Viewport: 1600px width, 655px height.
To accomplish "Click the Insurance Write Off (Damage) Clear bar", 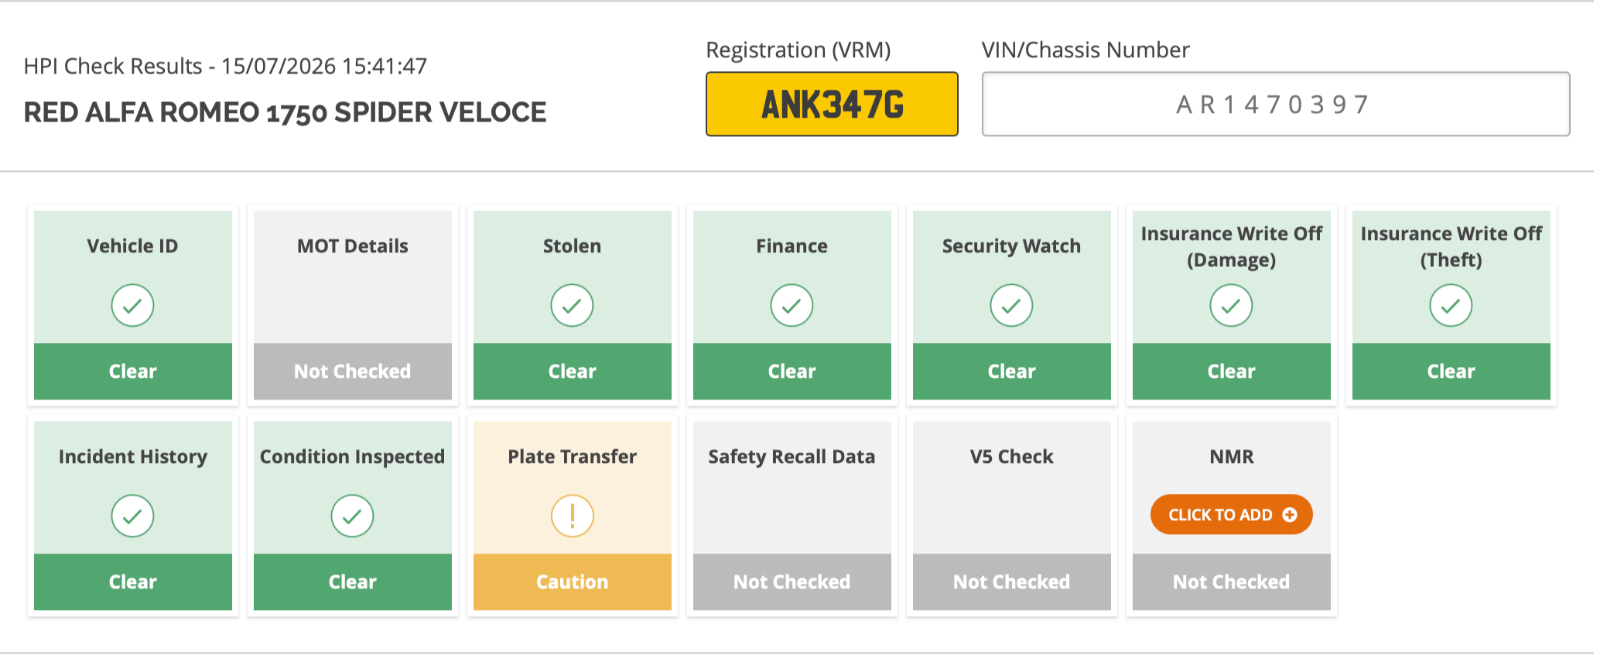I will [x=1231, y=372].
